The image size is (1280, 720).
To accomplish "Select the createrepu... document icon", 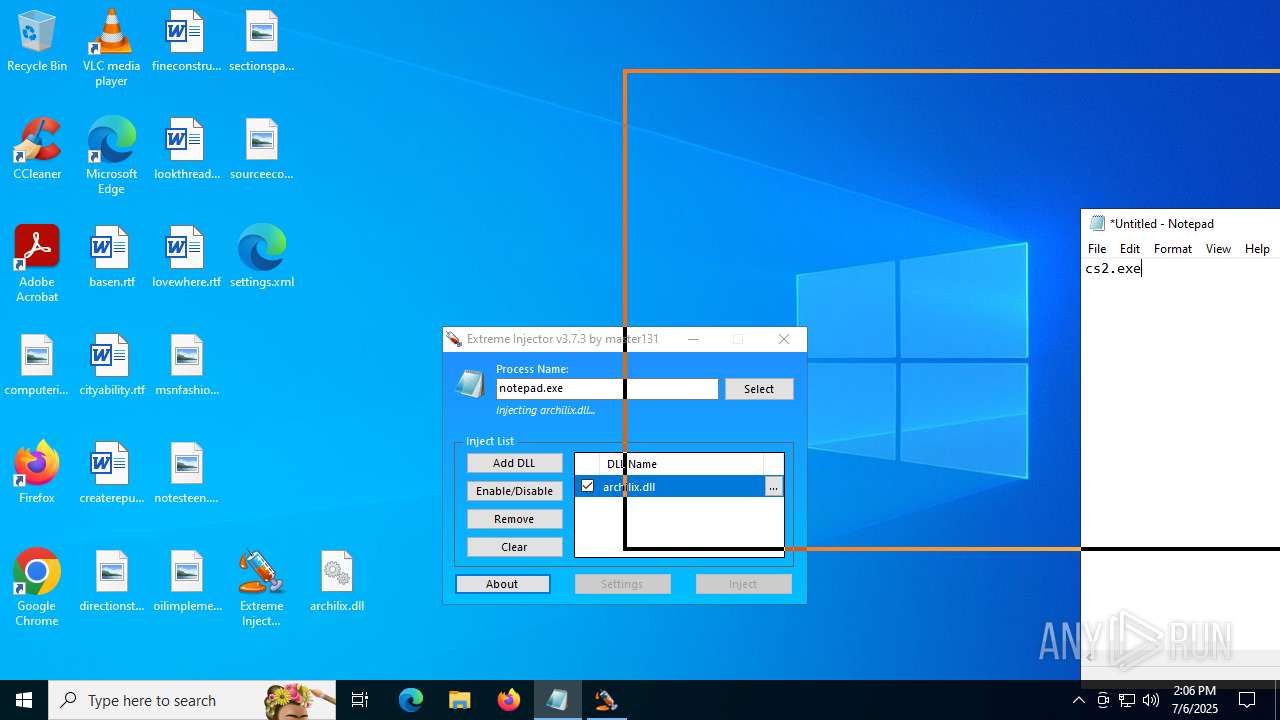I will point(111,474).
